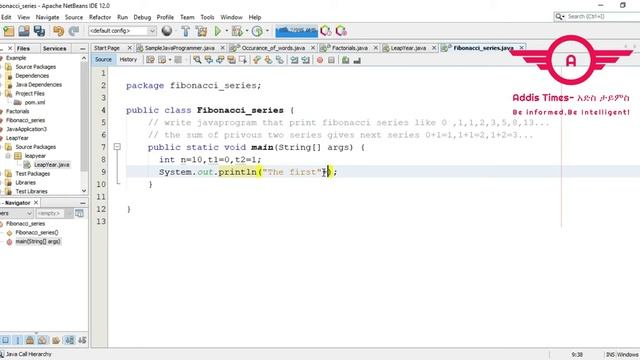The image size is (640, 360).
Task: Open the Navigator Members view dropdown
Action: coord(16,213)
